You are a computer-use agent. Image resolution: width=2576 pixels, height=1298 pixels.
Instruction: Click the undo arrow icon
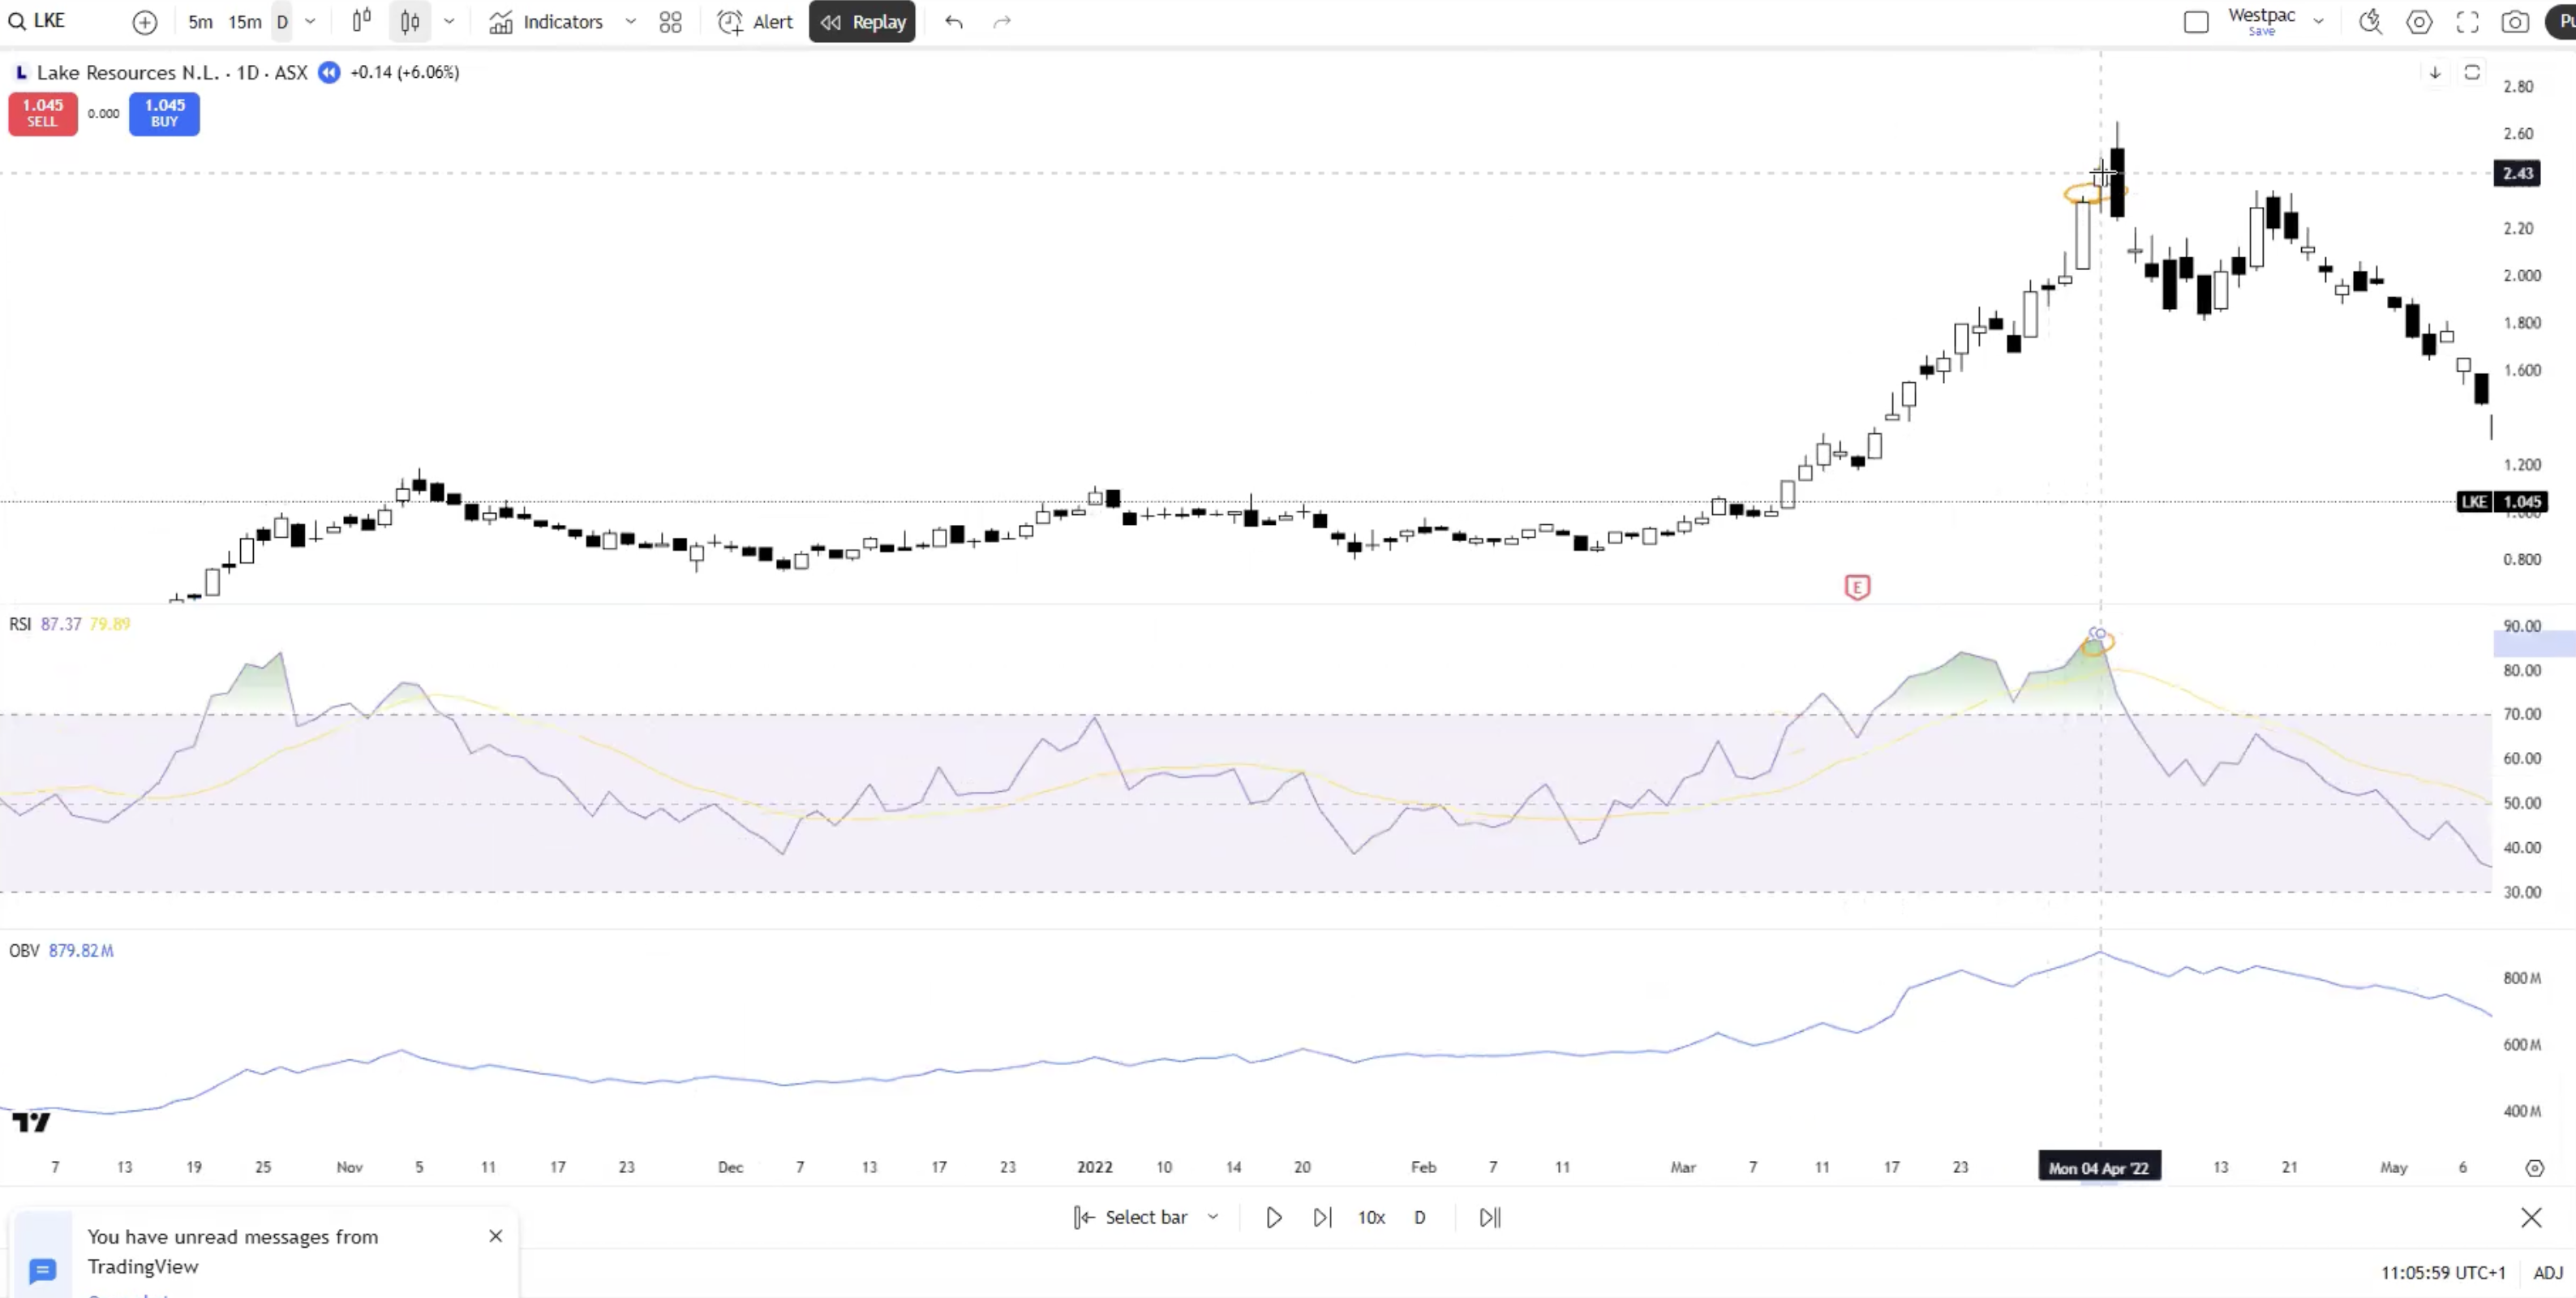click(954, 22)
